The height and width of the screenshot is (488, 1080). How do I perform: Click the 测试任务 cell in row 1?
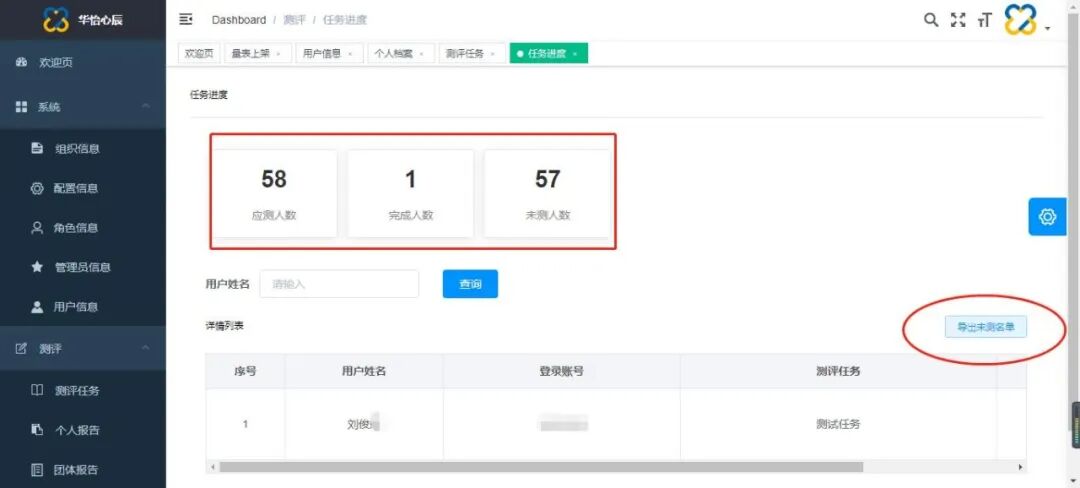(838, 424)
